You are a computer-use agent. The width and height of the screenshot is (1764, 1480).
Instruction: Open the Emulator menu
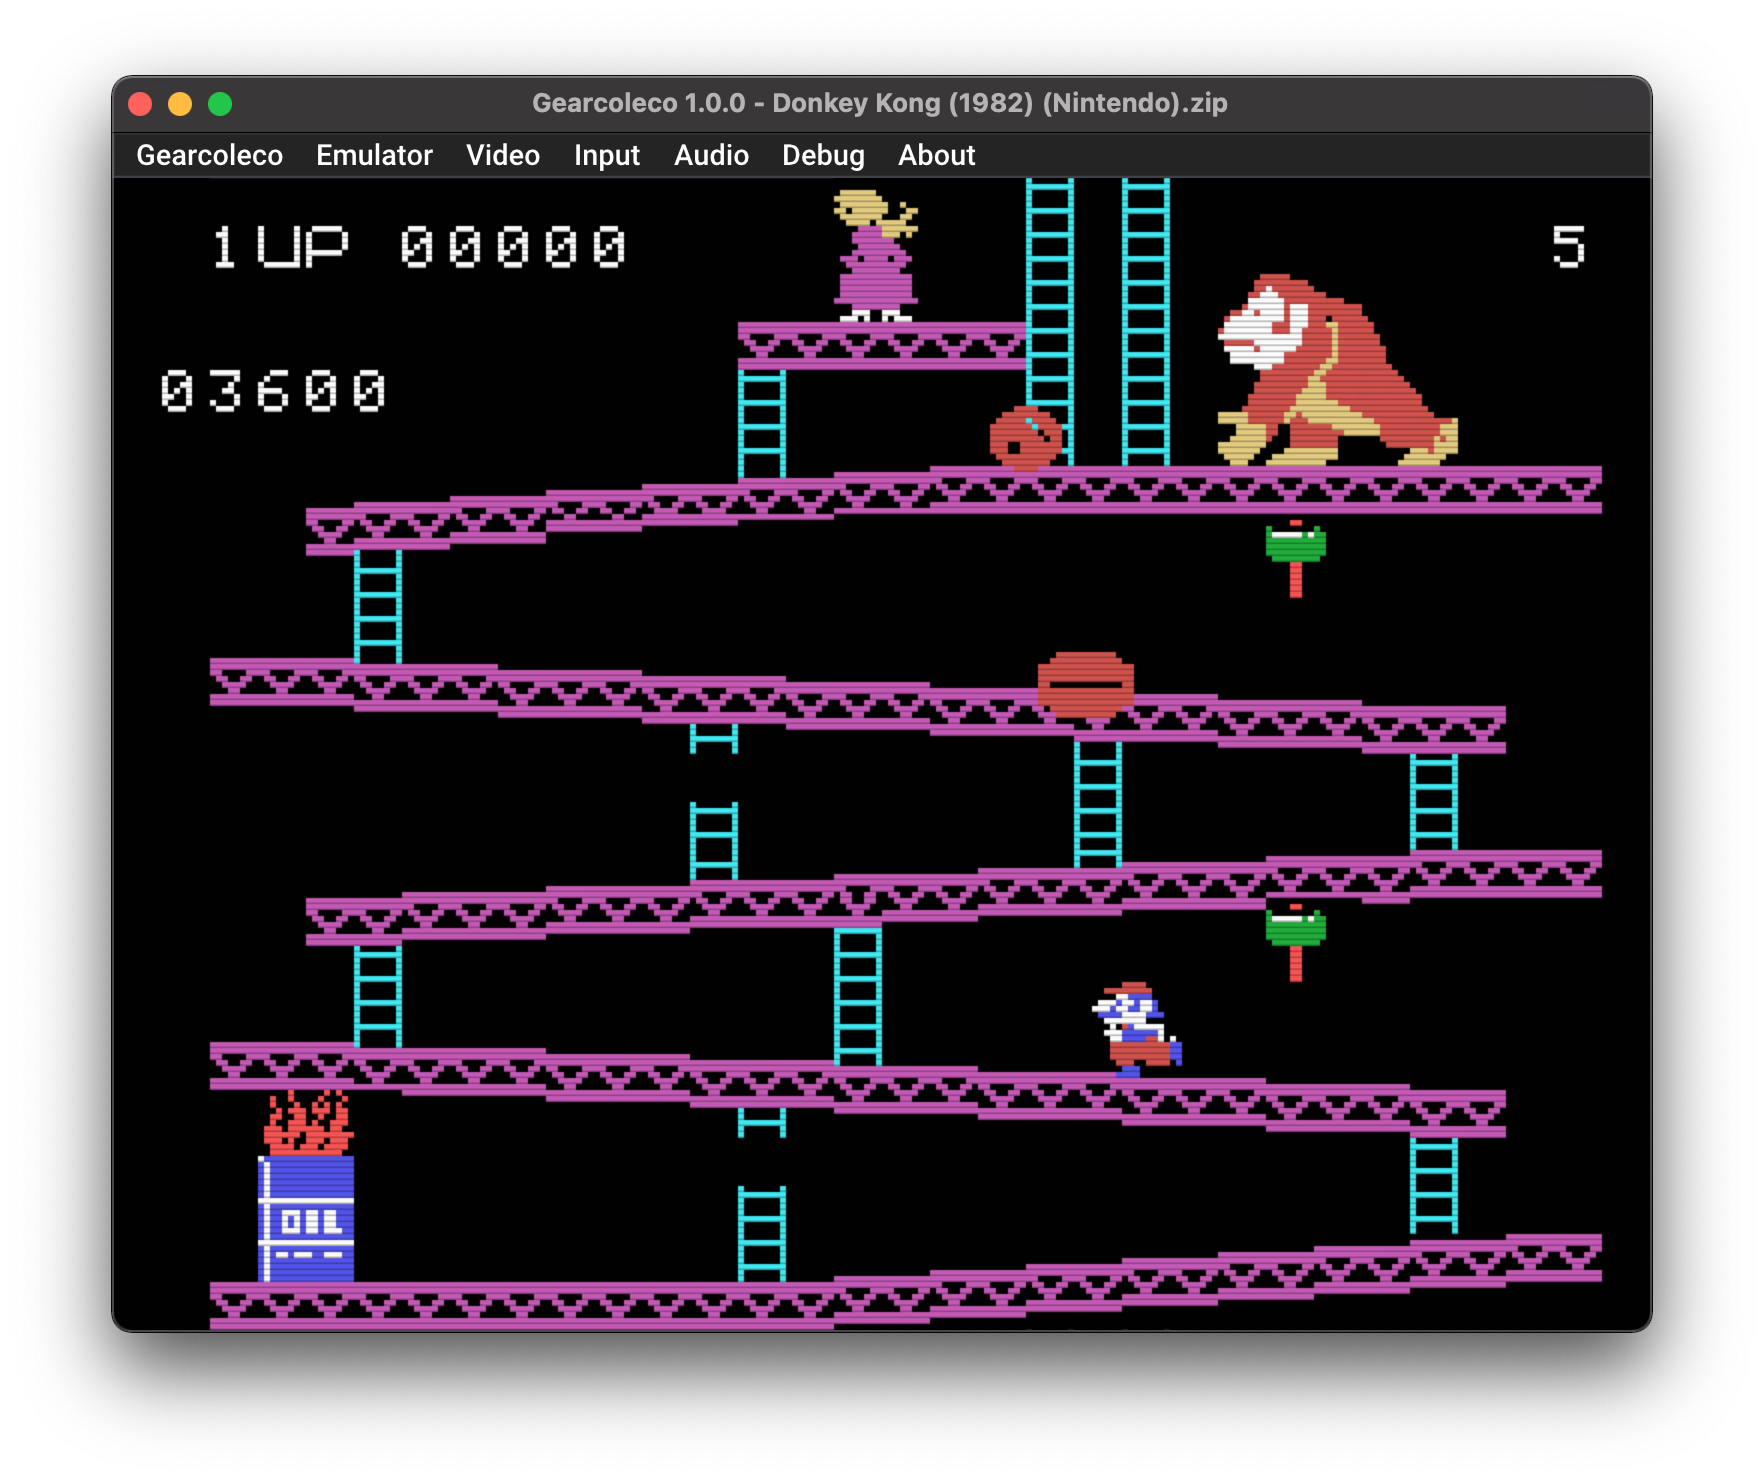[374, 155]
